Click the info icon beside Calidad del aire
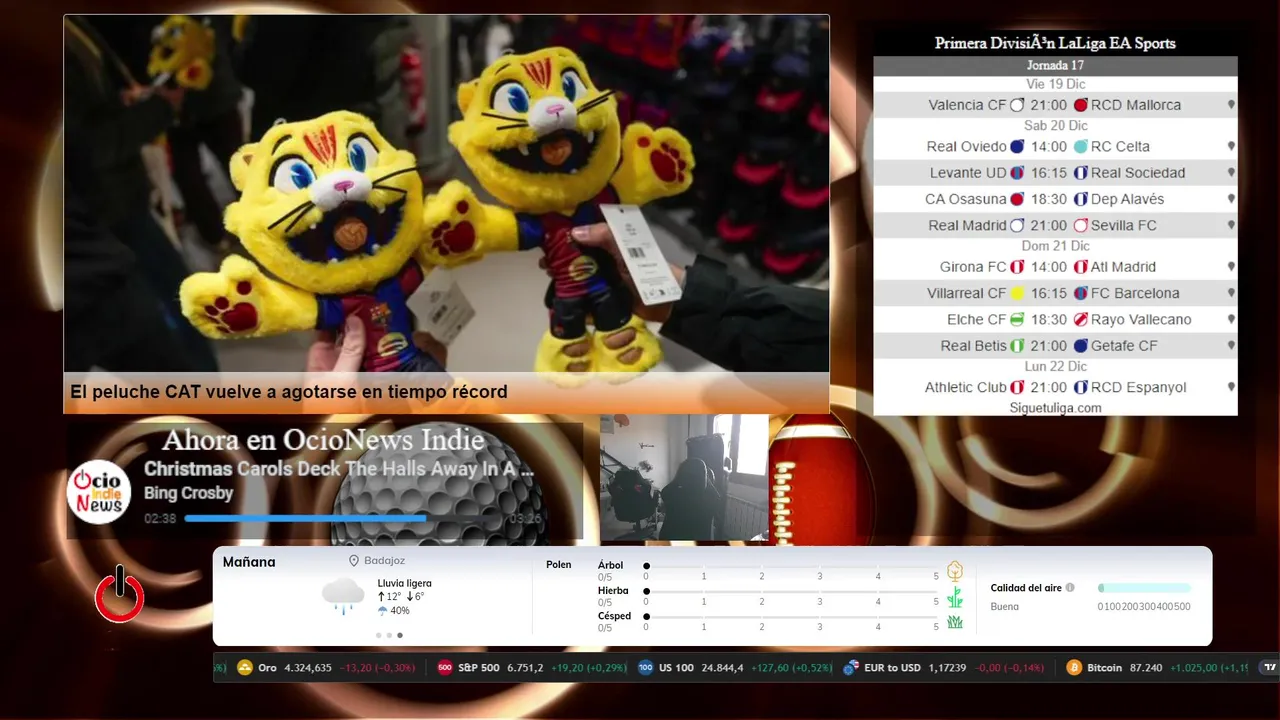 [x=1070, y=588]
